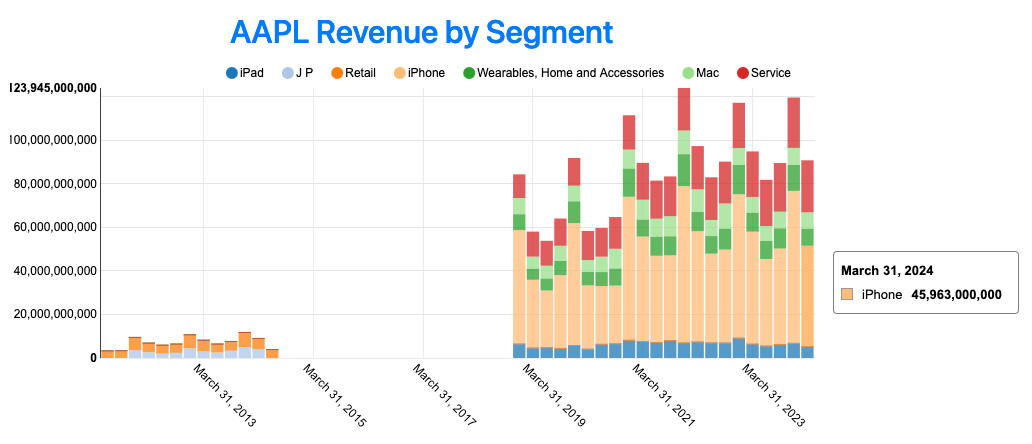Click the 20,000,000,000 y-axis label

pos(55,314)
